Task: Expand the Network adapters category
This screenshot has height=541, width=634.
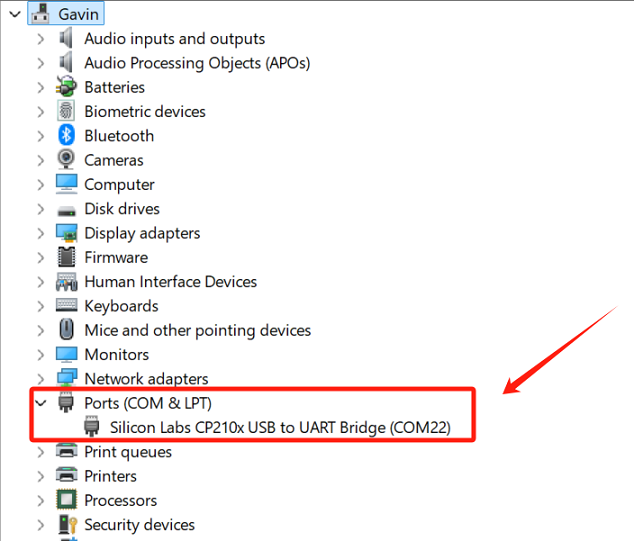Action: 40,379
